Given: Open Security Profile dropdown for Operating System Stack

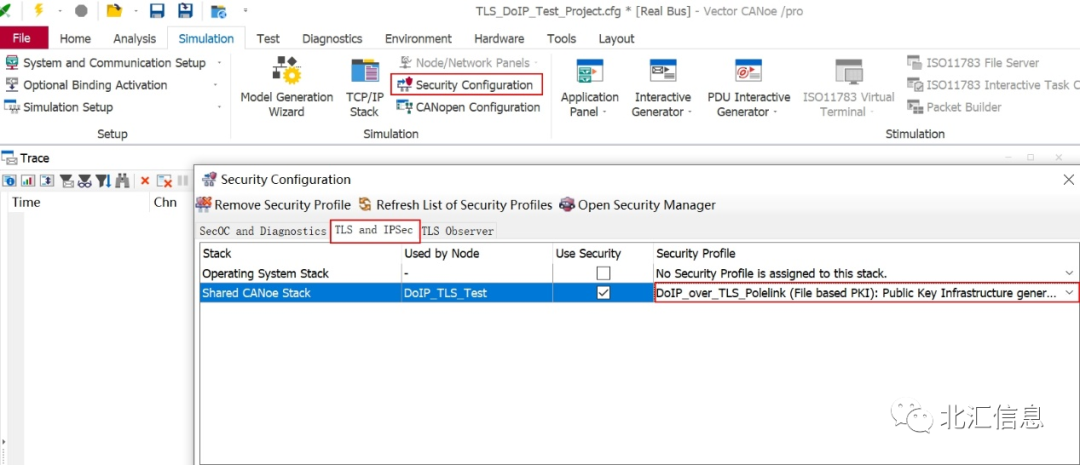Looking at the screenshot, I should pos(1069,273).
